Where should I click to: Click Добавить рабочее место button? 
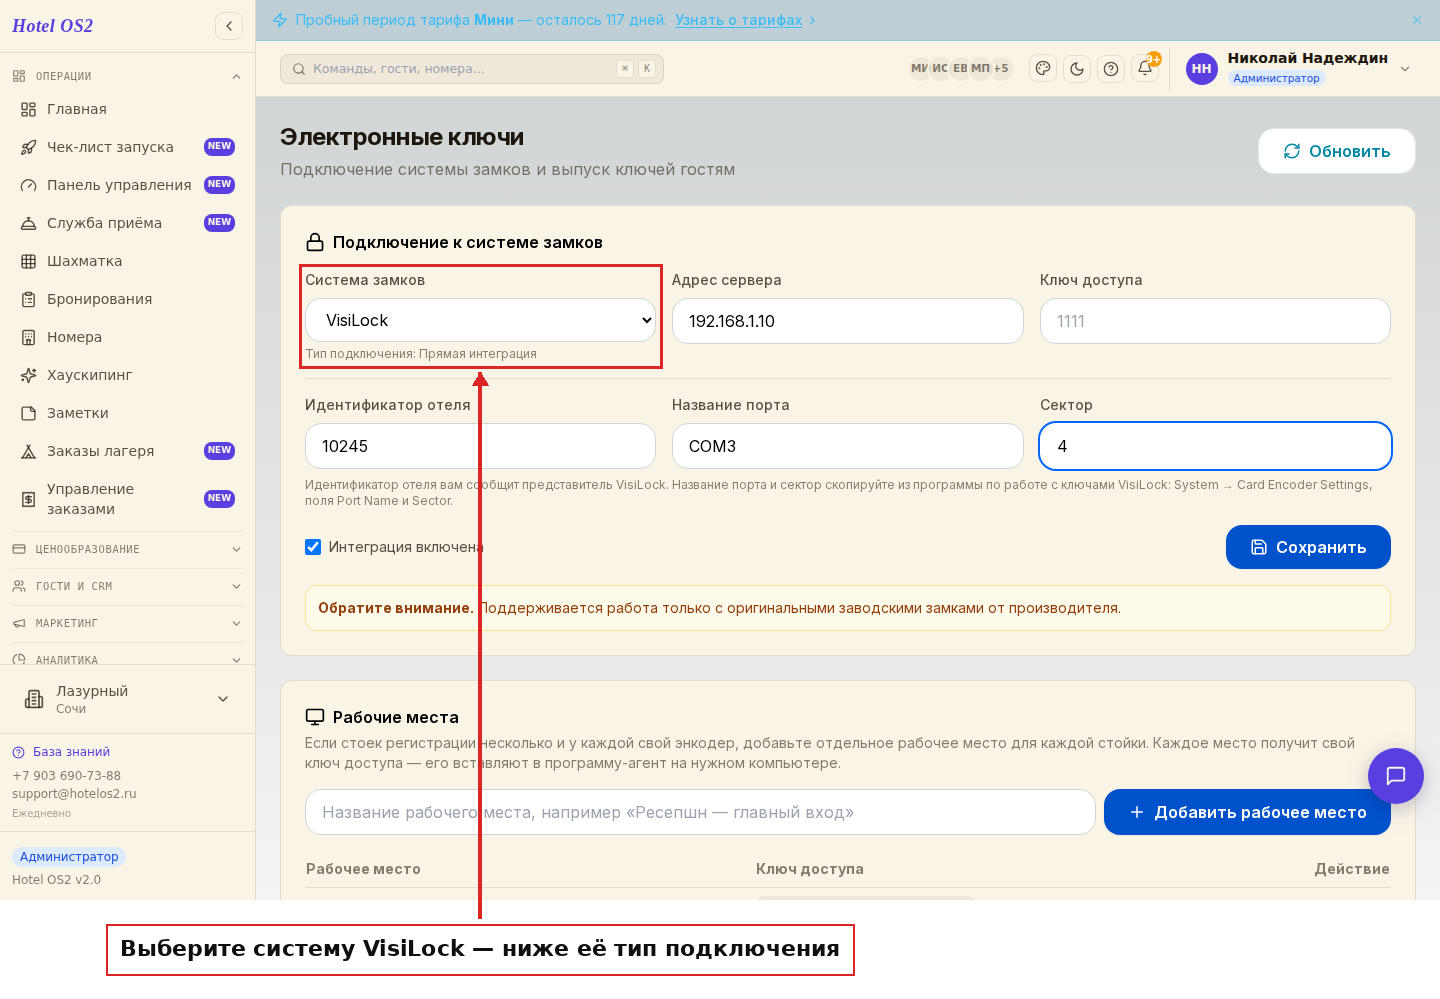pyautogui.click(x=1247, y=812)
